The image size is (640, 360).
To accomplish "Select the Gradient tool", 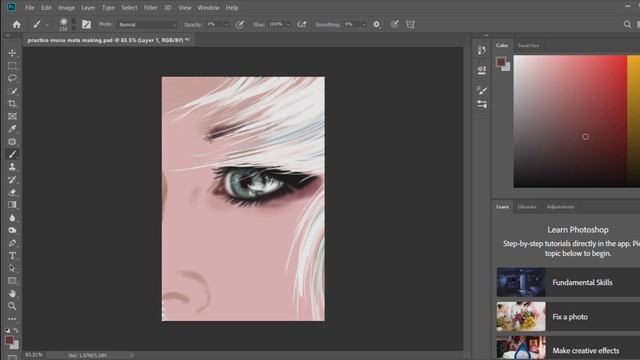I will (x=12, y=205).
